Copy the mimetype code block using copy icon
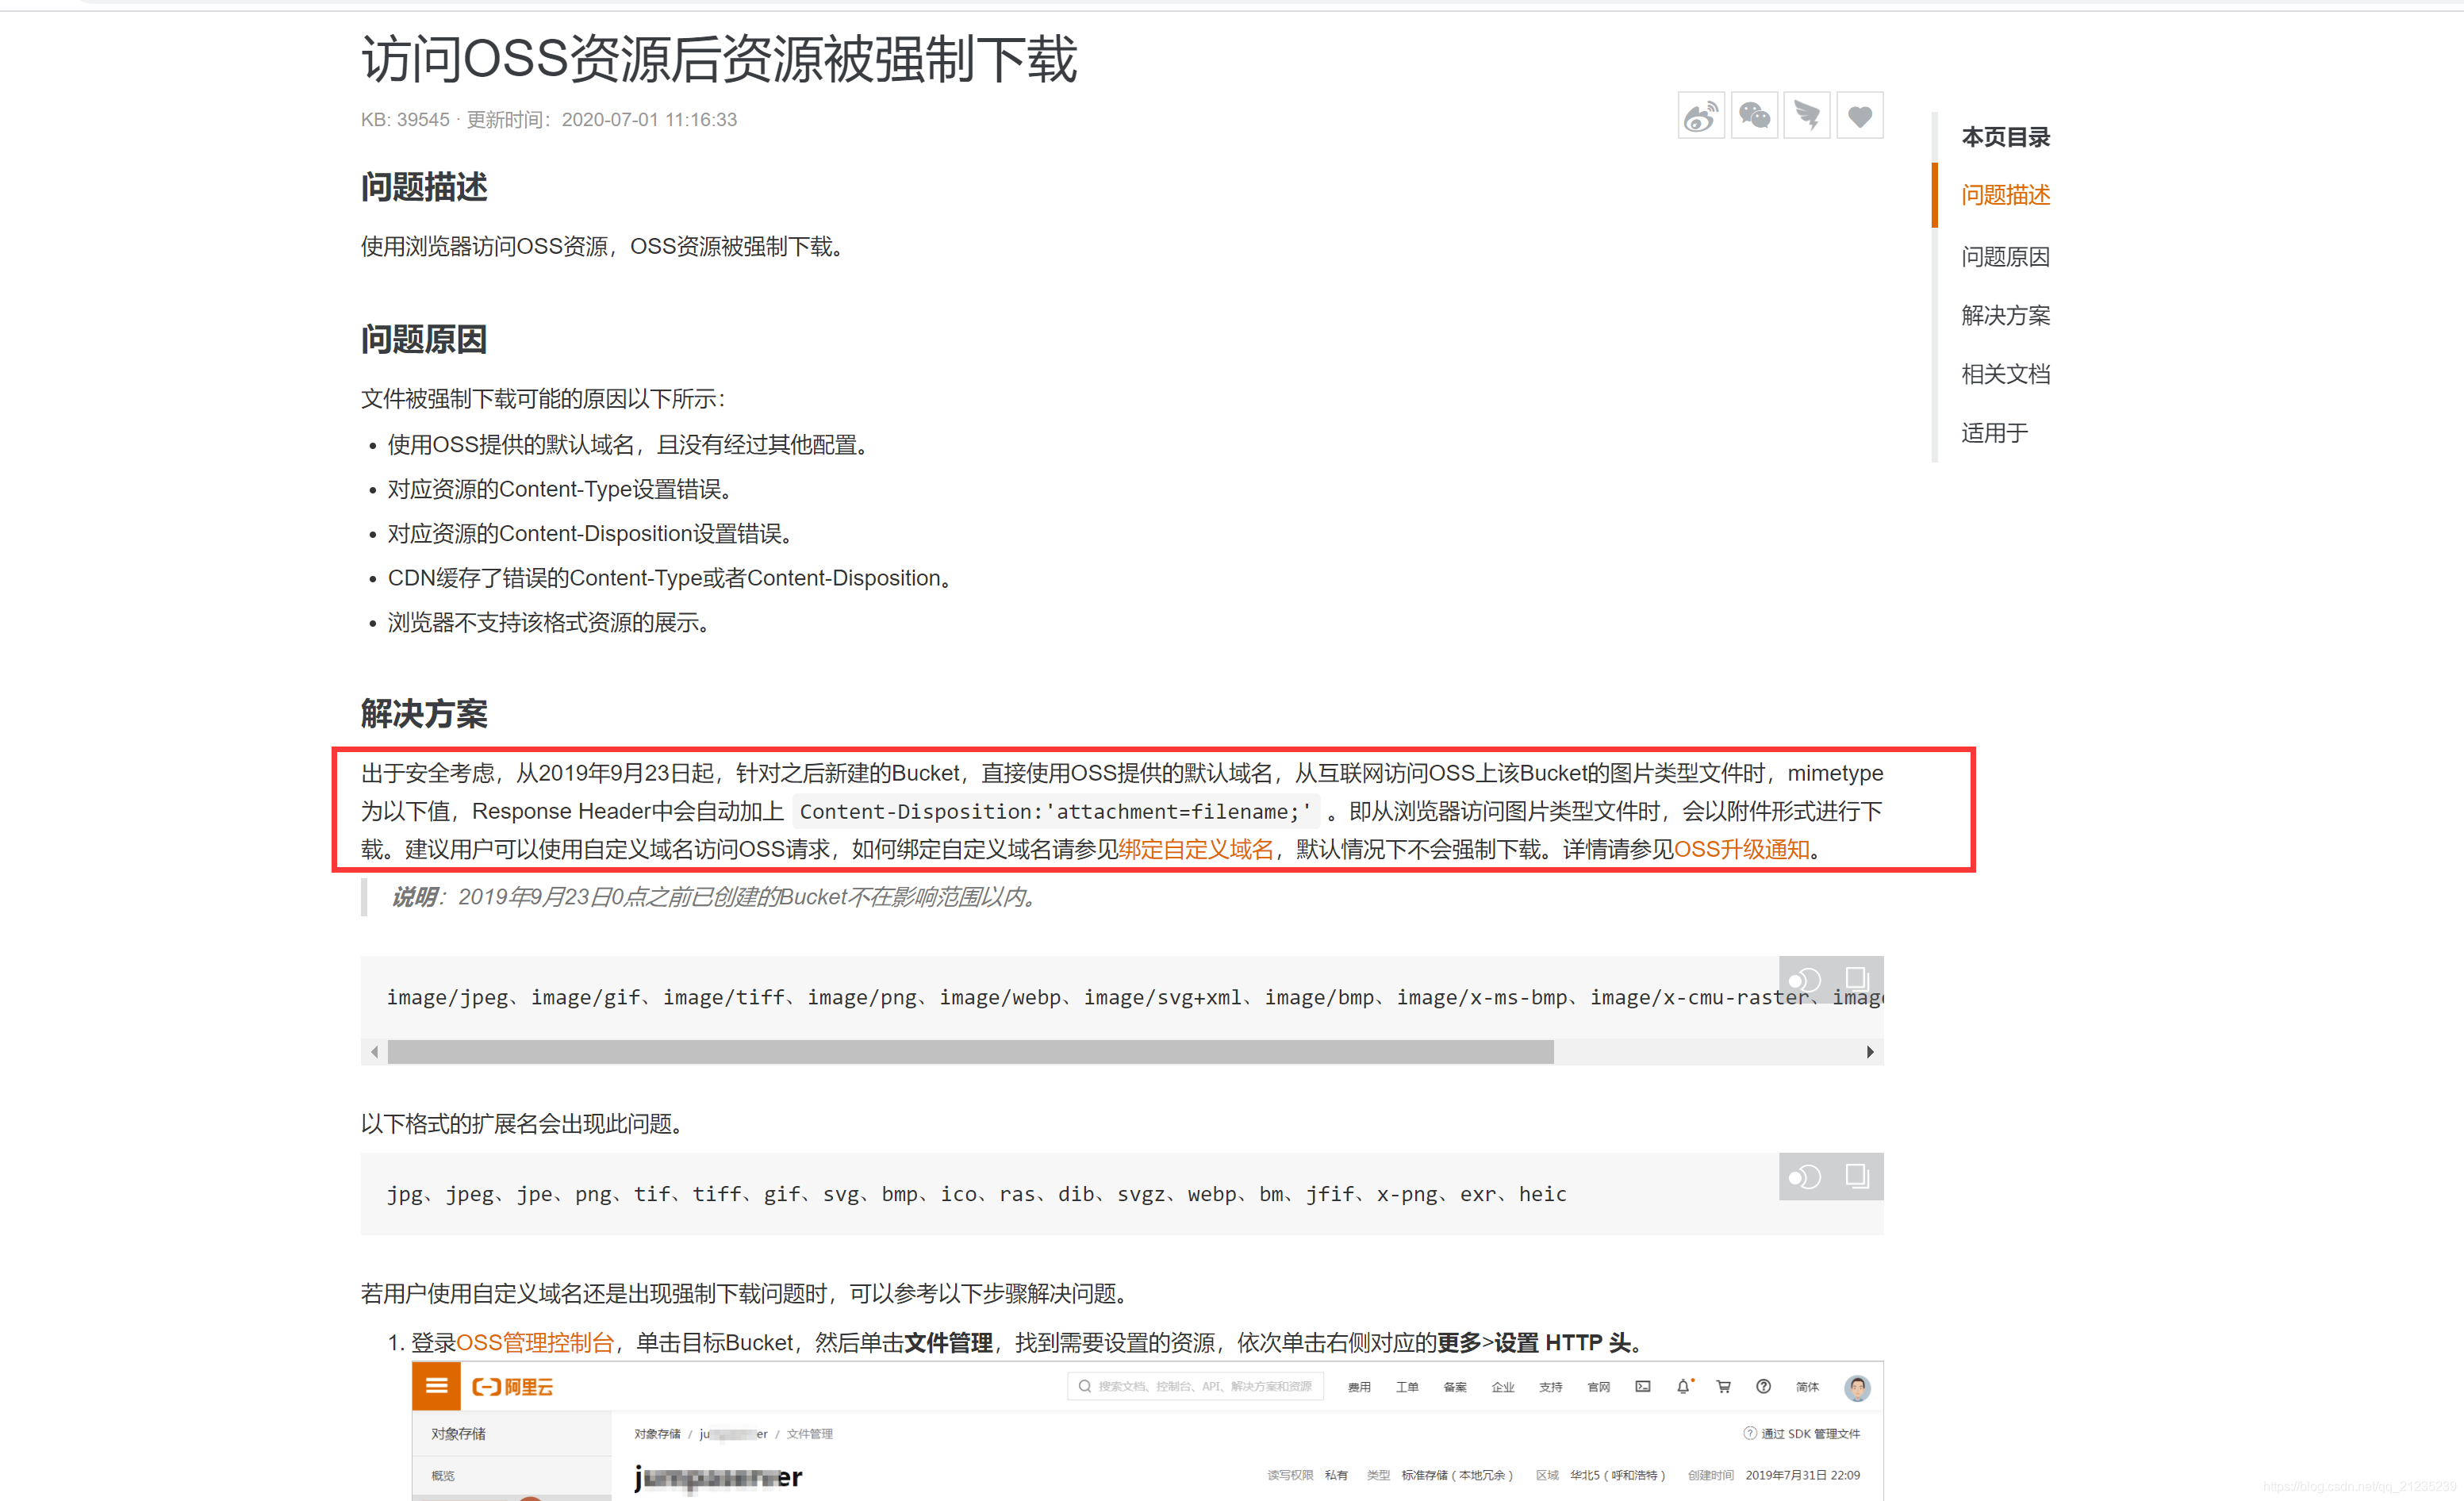2464x1501 pixels. point(1857,980)
